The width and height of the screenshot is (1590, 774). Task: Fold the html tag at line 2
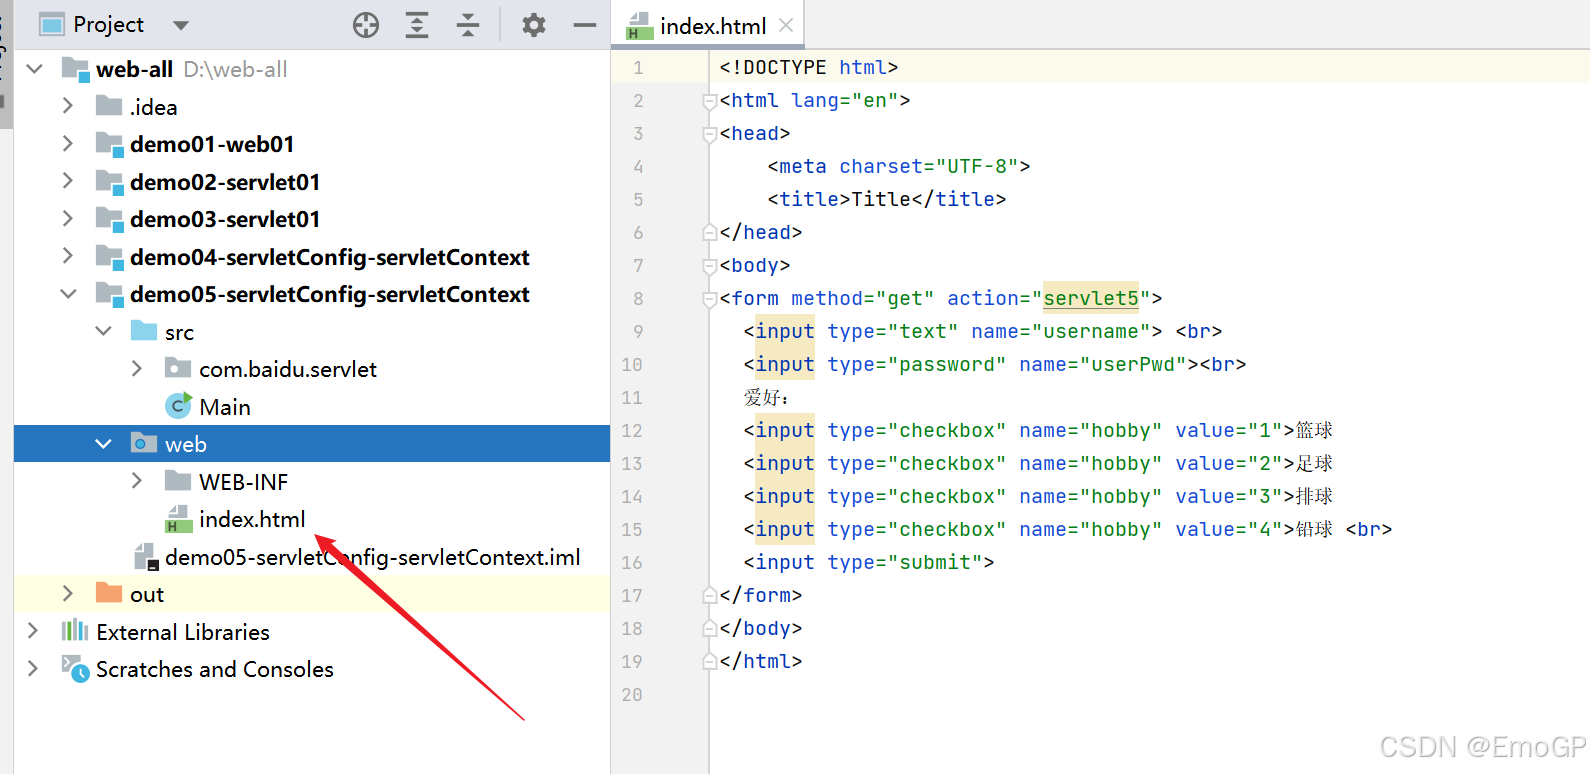tap(710, 101)
